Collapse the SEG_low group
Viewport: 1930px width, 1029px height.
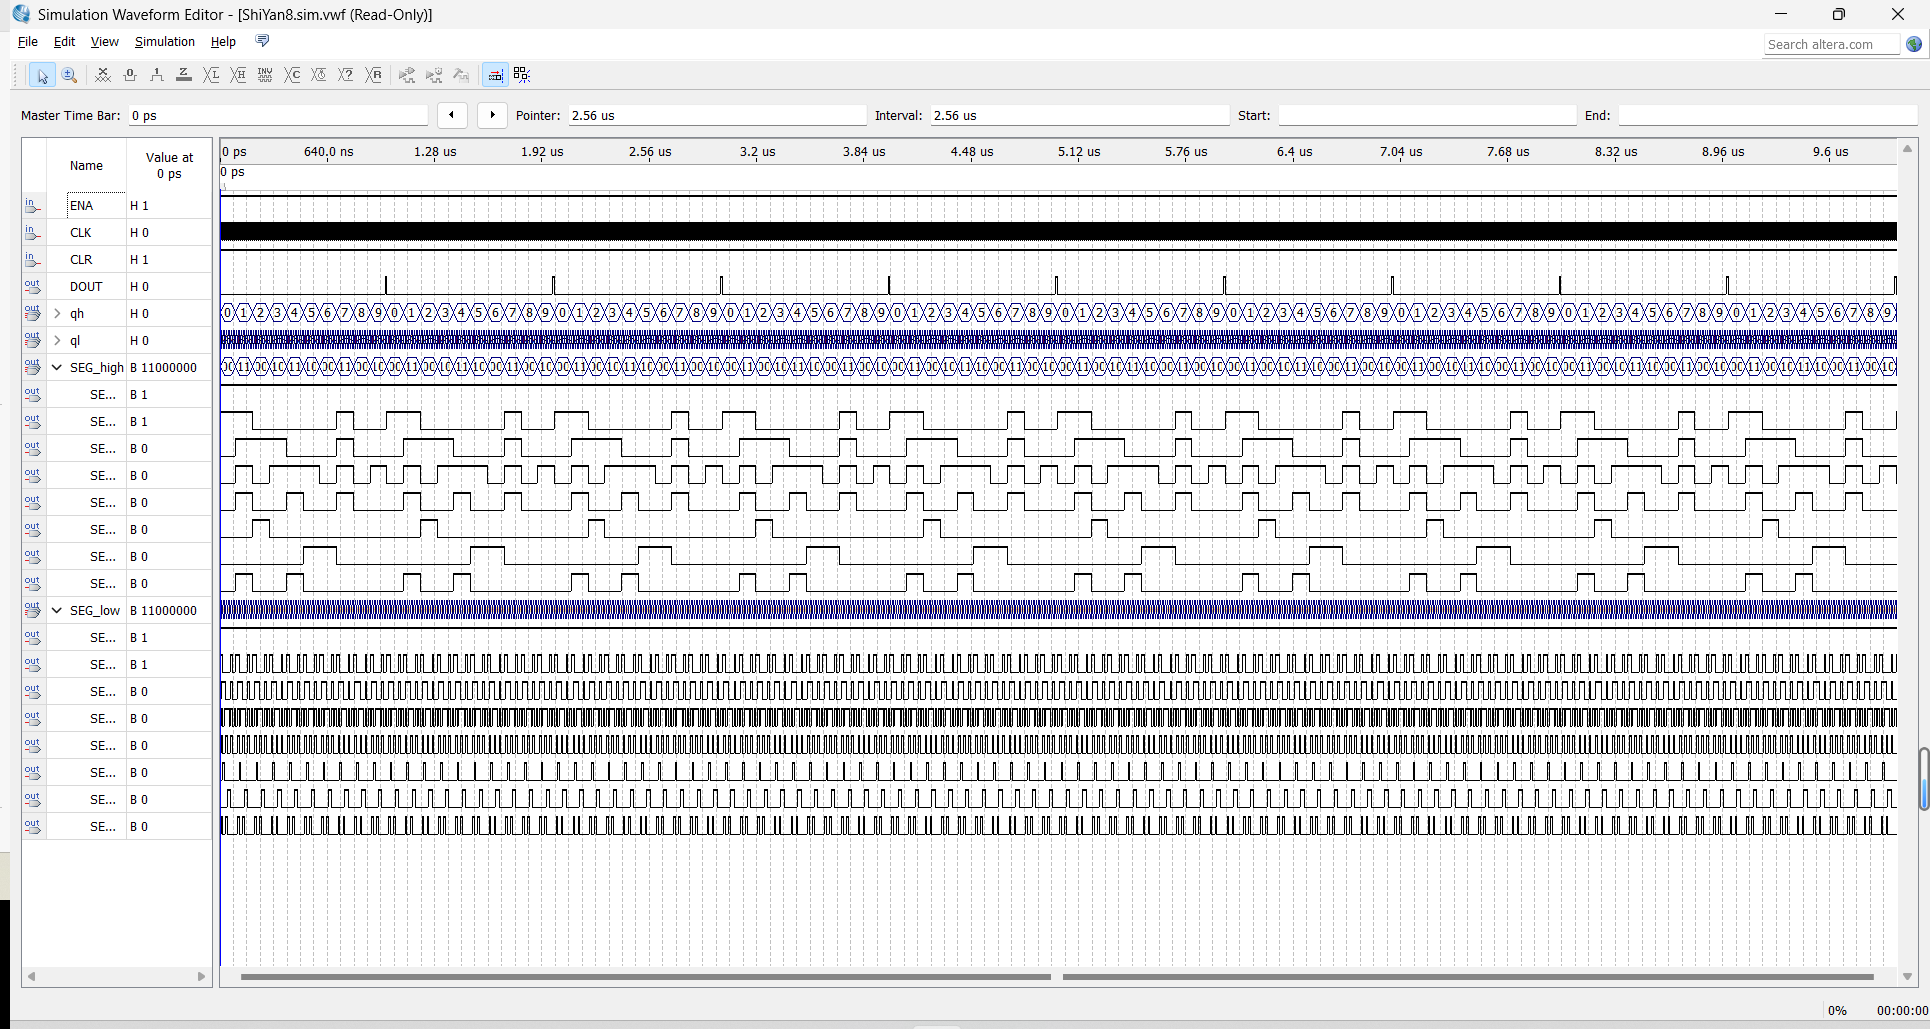click(57, 610)
